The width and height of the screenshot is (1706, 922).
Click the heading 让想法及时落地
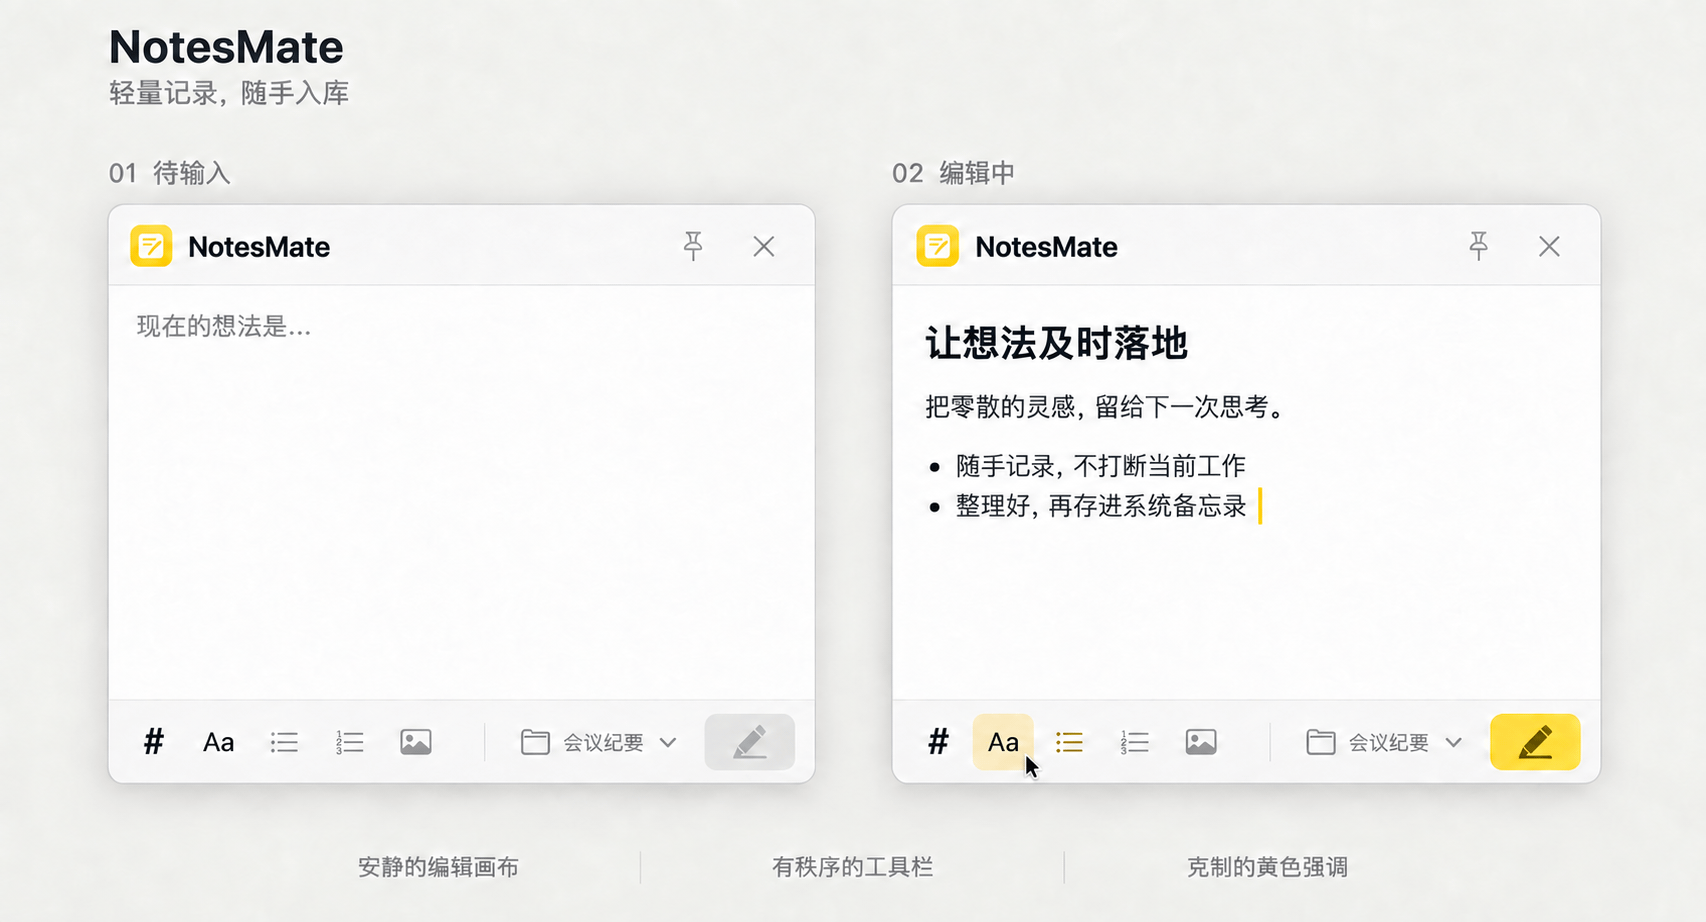[1056, 343]
